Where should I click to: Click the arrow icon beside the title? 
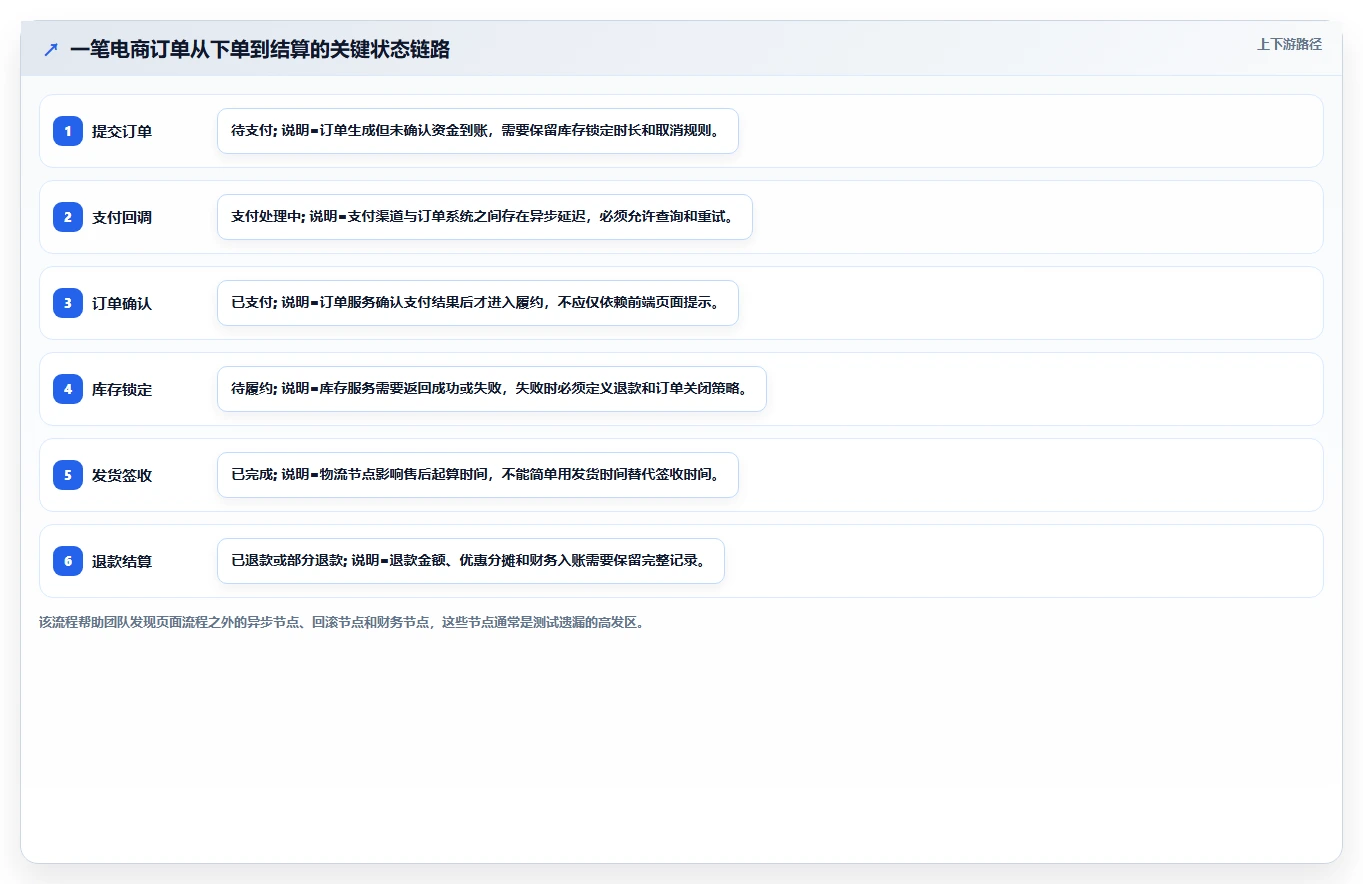[51, 49]
